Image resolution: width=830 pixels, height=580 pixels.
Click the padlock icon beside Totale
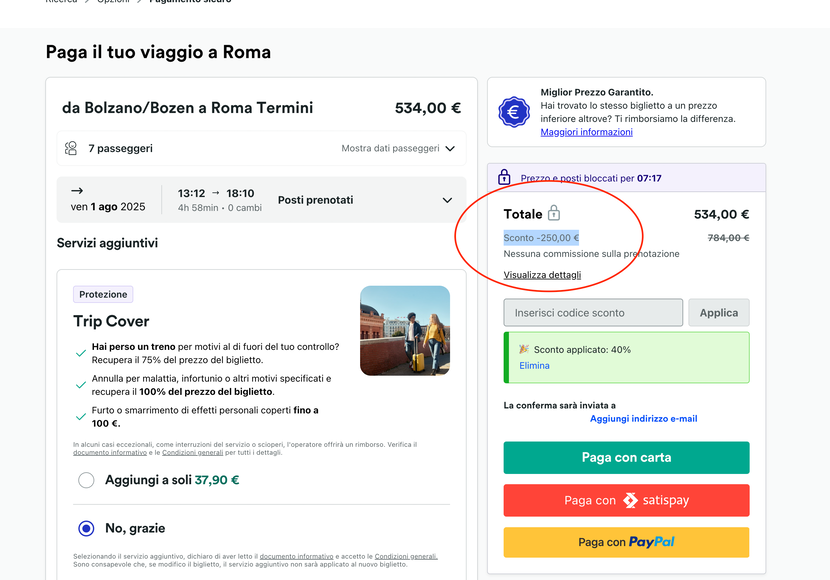[x=554, y=213]
